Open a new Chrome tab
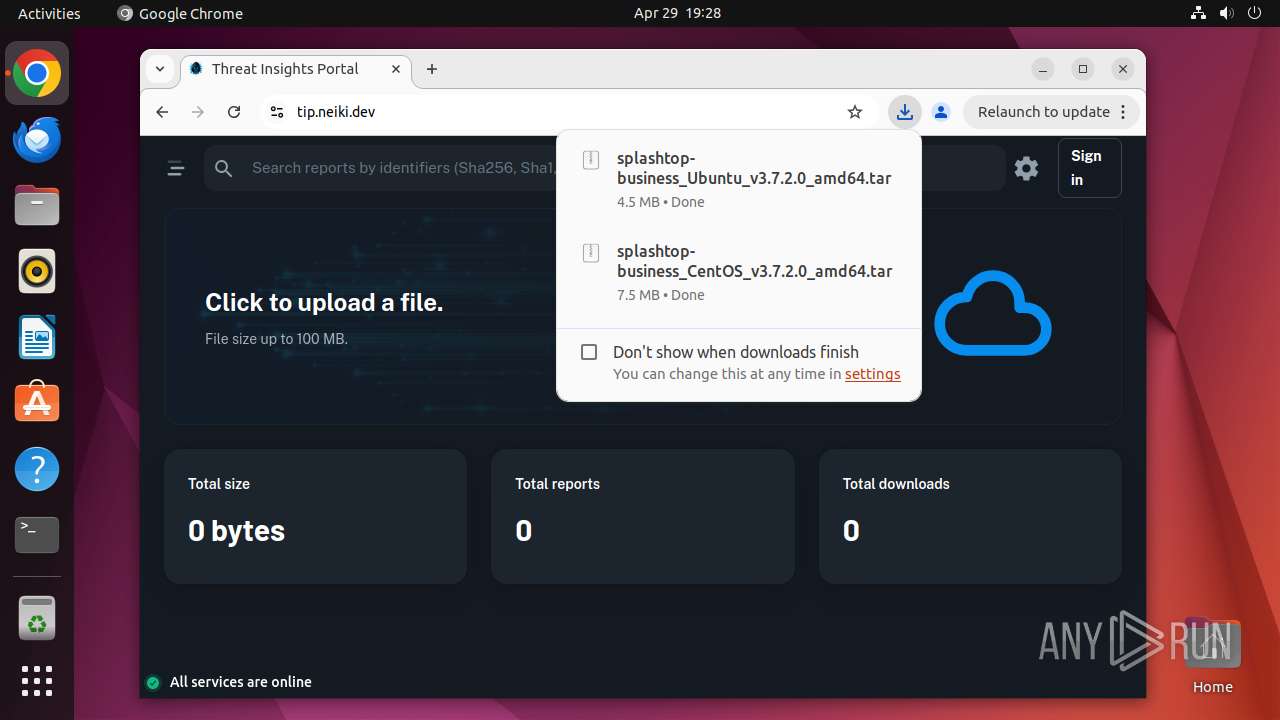This screenshot has height=720, width=1280. pyautogui.click(x=432, y=69)
